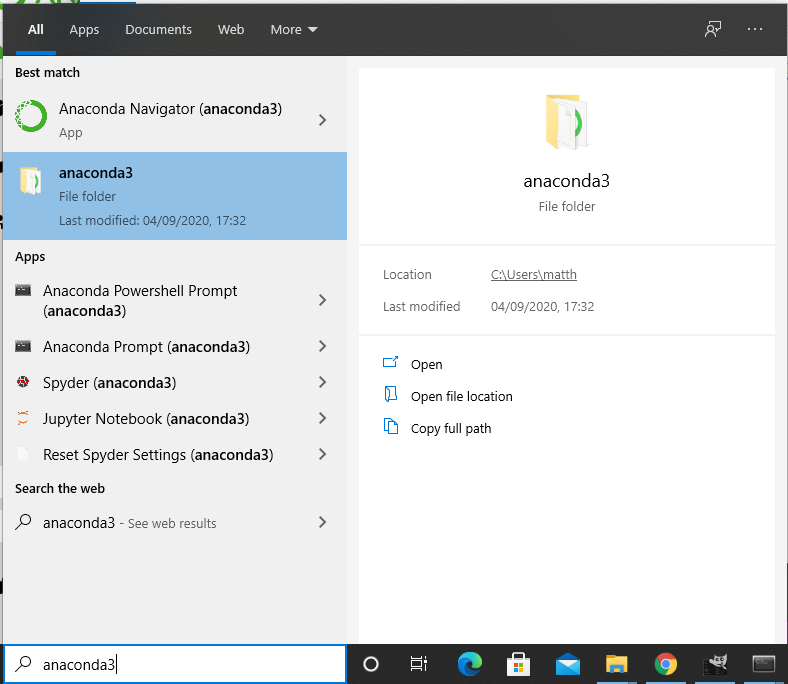Screen dimensions: 788x684
Task: Open Anaconda Navigator (anaconda3) result
Action: coord(175,120)
